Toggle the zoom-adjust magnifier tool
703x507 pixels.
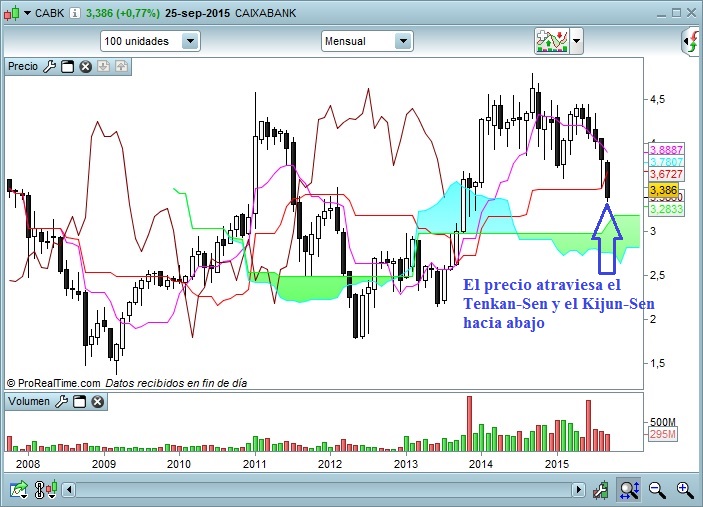[629, 490]
